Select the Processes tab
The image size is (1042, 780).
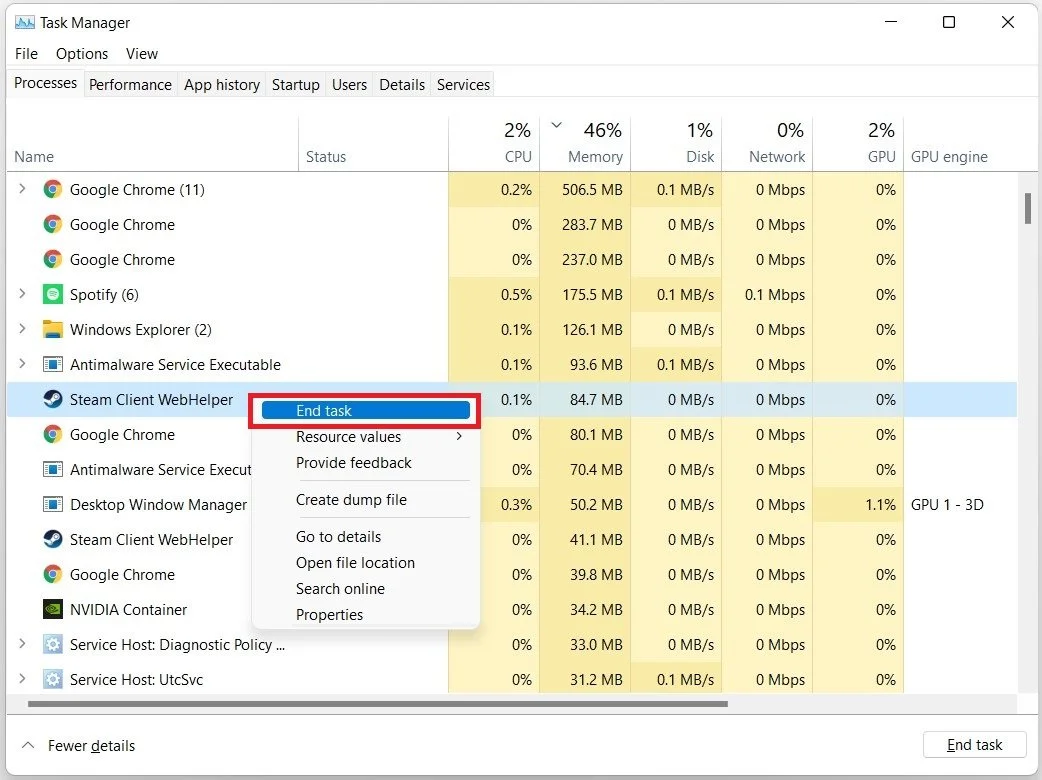click(x=45, y=83)
